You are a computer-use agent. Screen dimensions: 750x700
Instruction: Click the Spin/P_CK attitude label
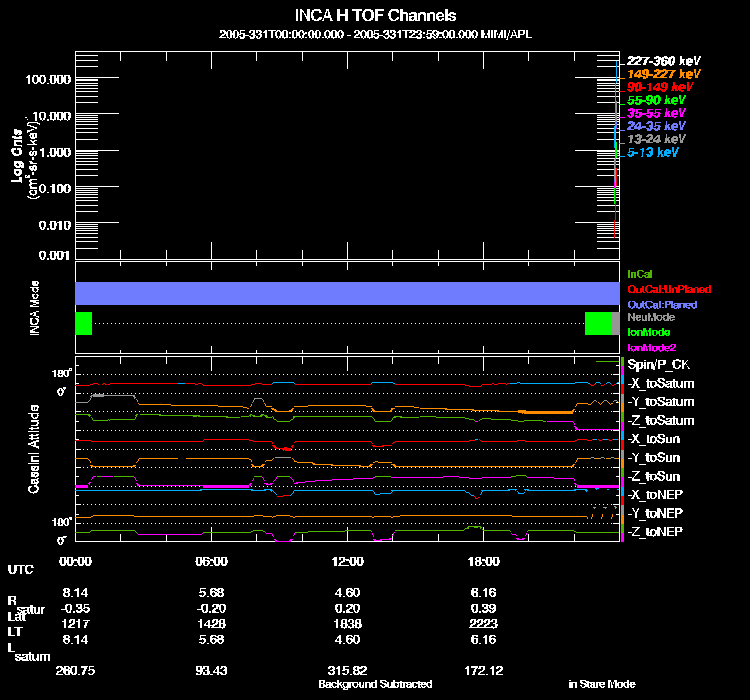click(658, 364)
